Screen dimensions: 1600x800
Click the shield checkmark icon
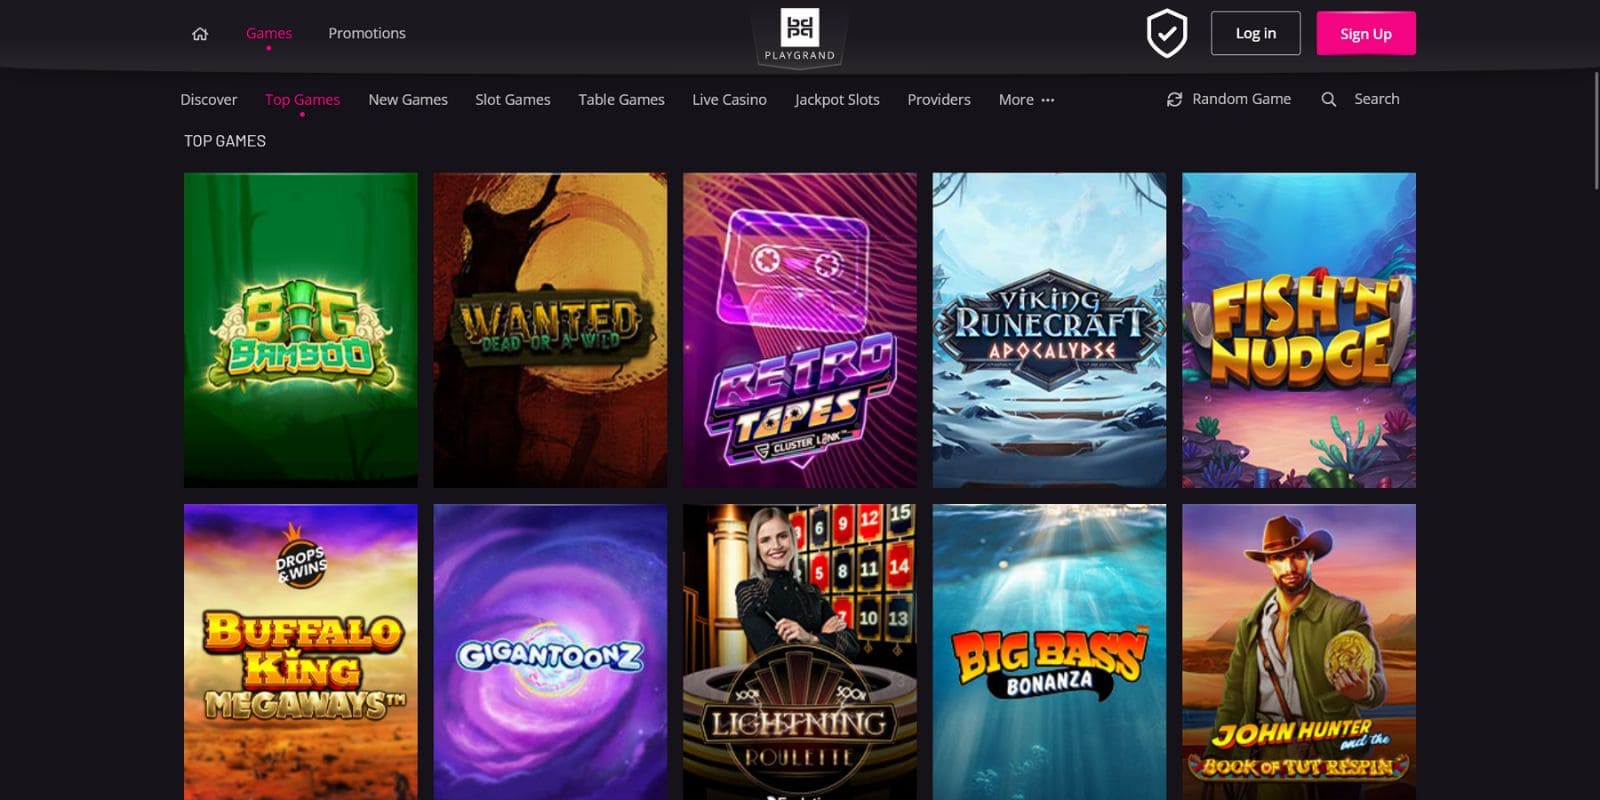pyautogui.click(x=1166, y=34)
